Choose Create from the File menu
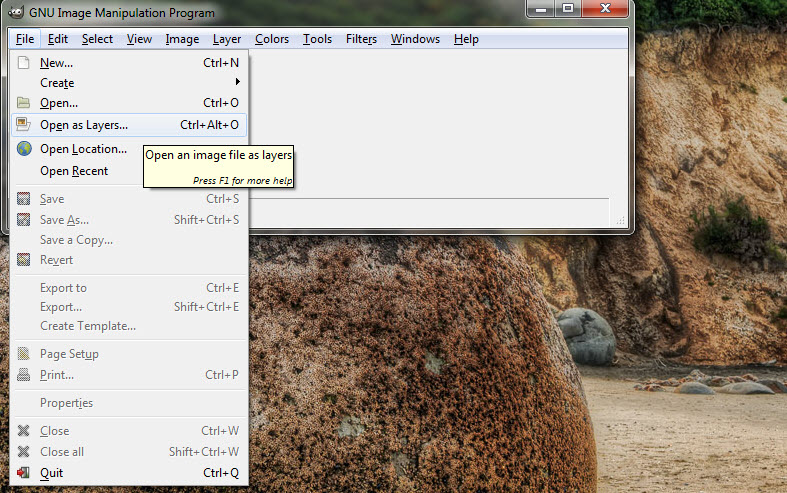 pyautogui.click(x=129, y=83)
